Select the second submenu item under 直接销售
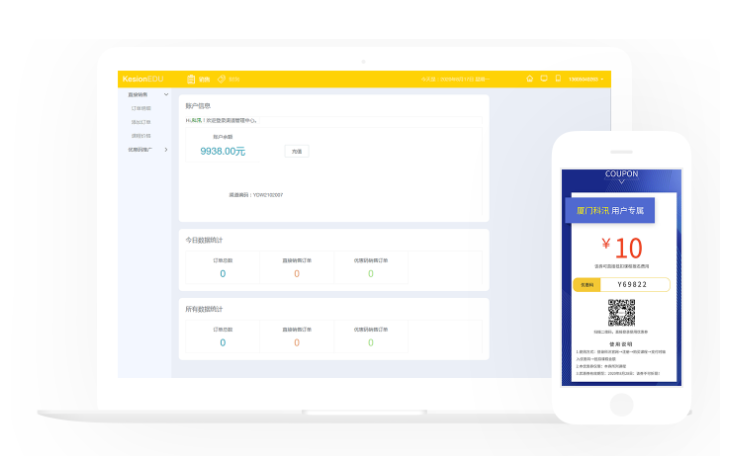 (141, 122)
